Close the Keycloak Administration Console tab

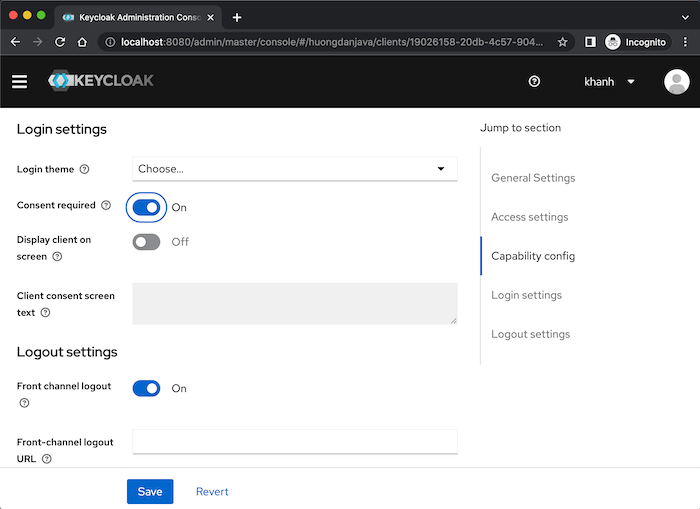coord(211,17)
